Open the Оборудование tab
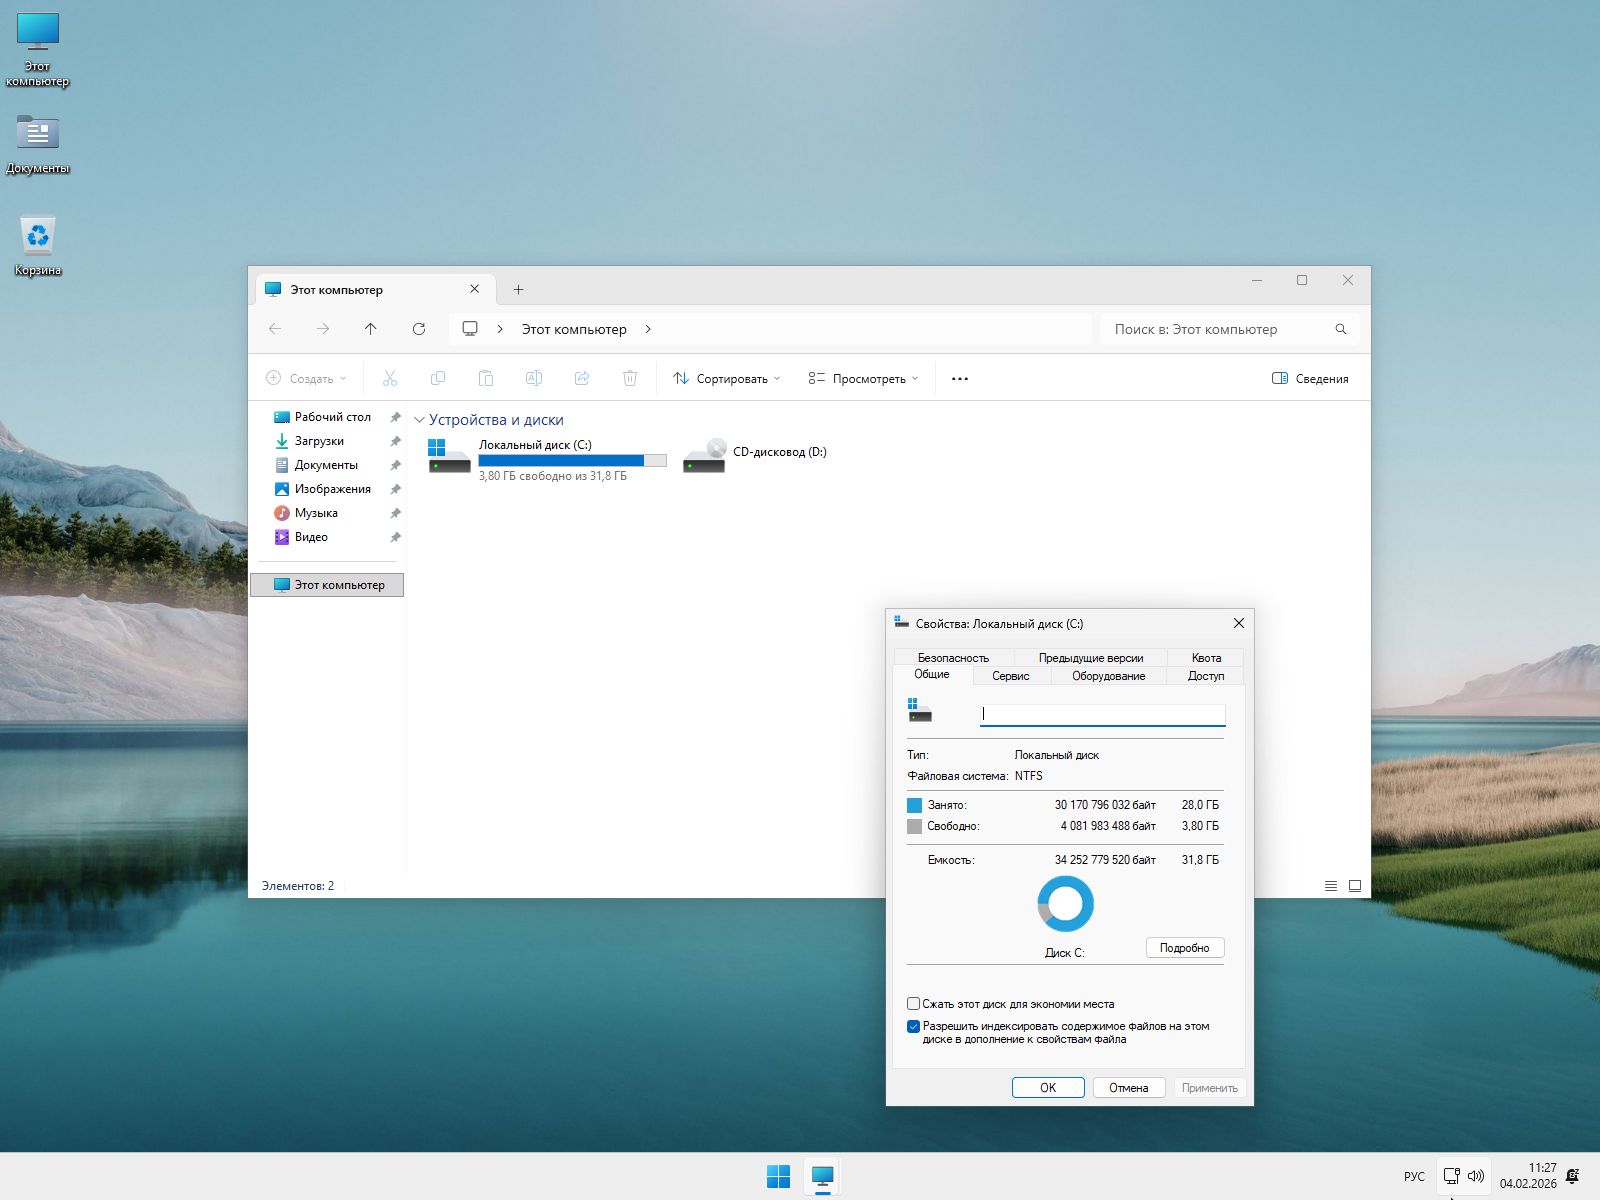 1108,676
